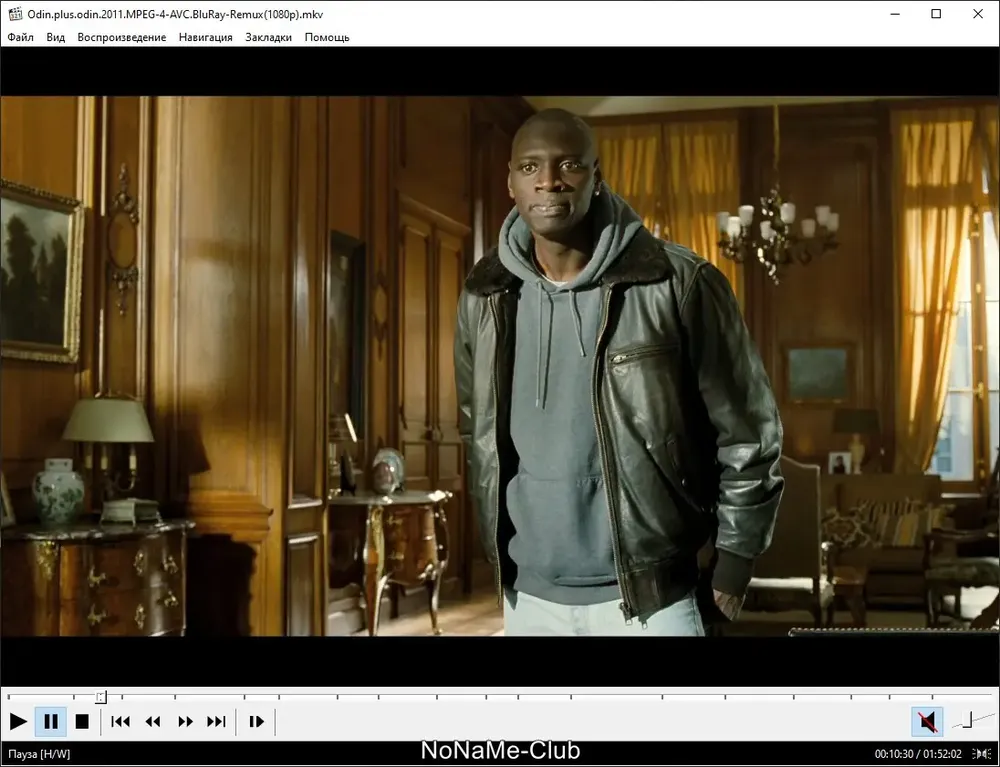Image resolution: width=1000 pixels, height=767 pixels.
Task: Stop the video with the Stop button
Action: [x=82, y=722]
